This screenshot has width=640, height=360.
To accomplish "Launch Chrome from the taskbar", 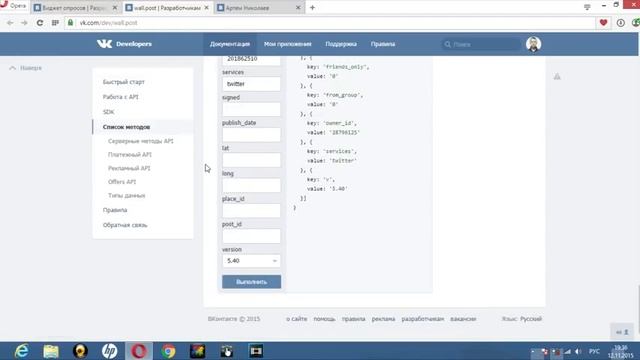I will click(168, 351).
